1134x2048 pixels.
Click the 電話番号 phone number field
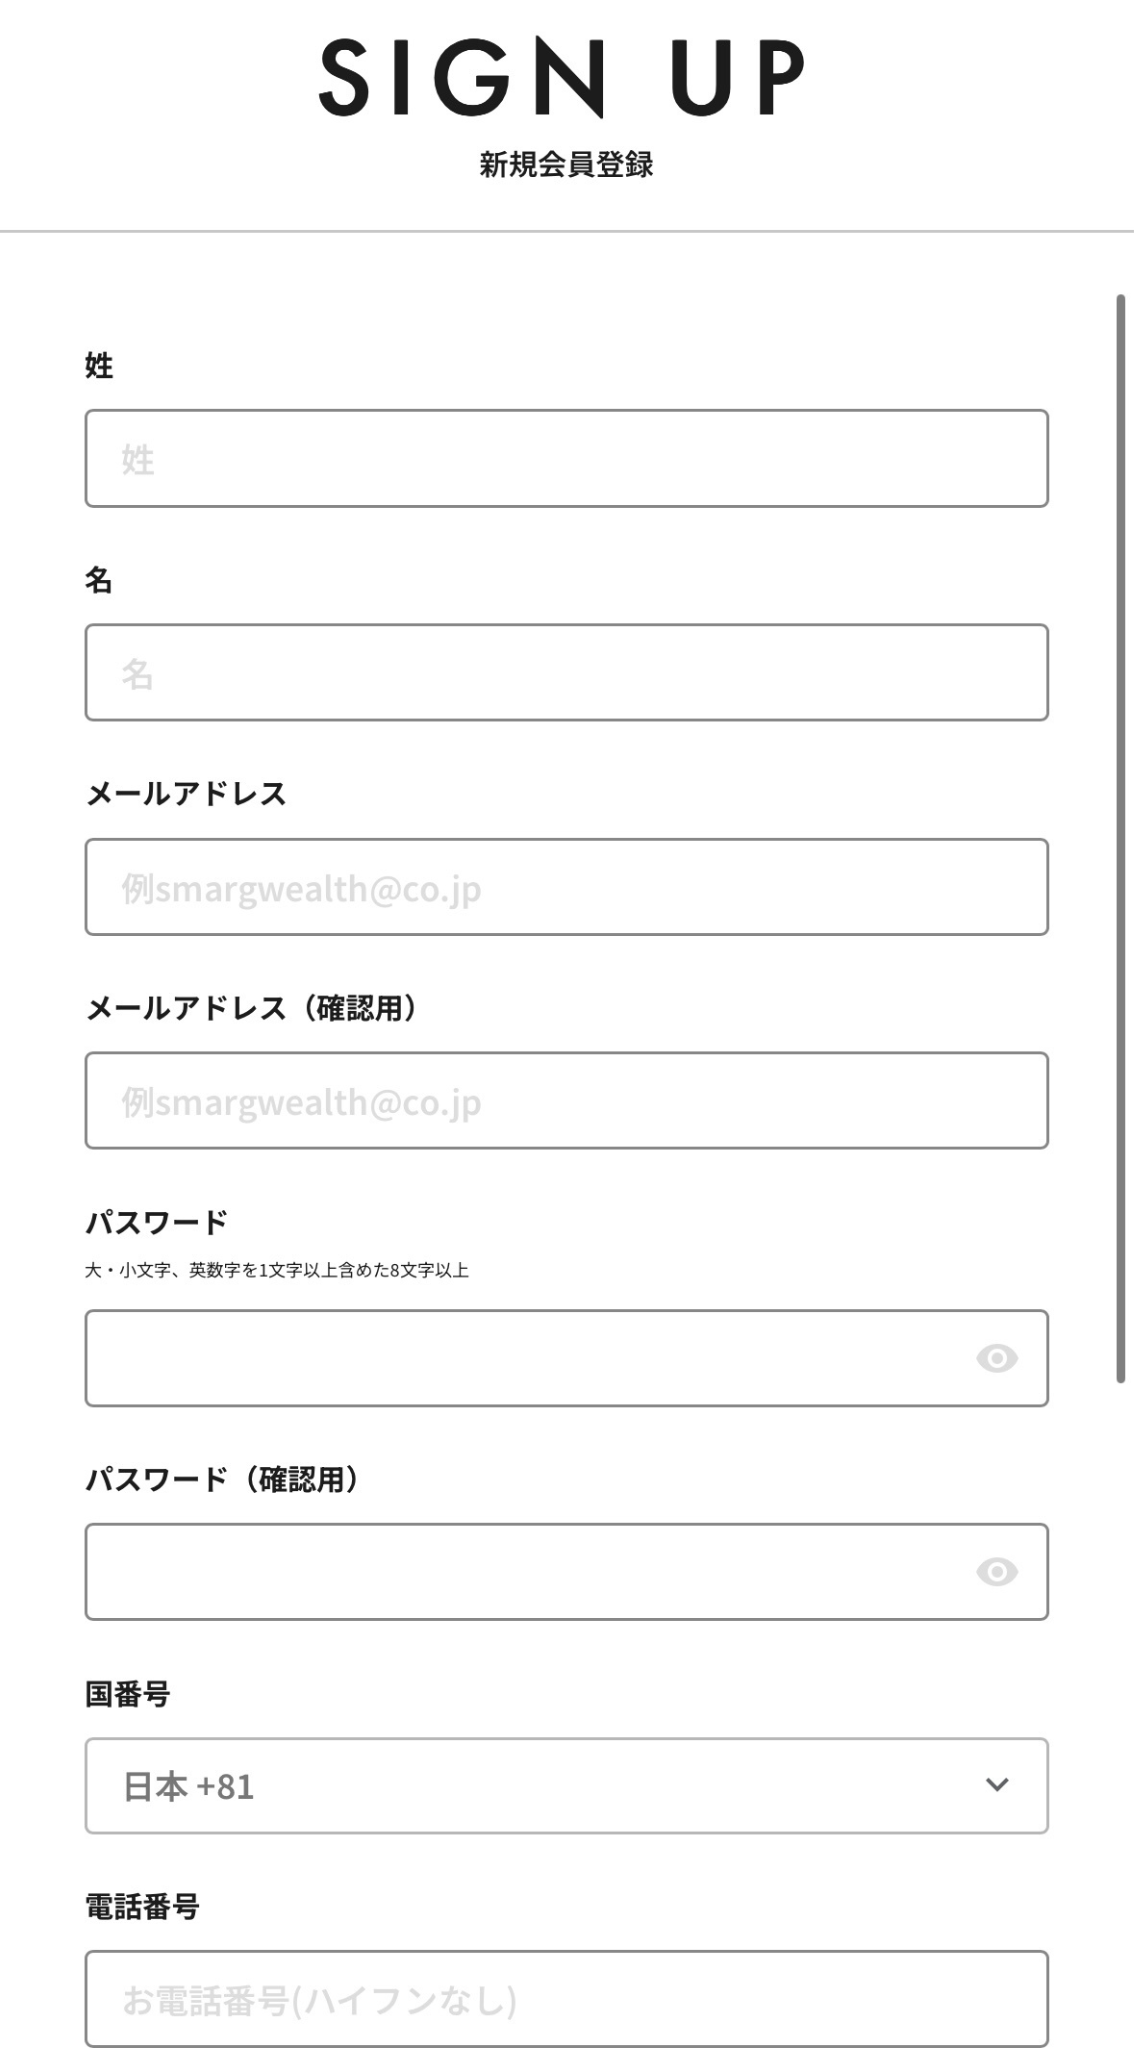coord(566,2000)
